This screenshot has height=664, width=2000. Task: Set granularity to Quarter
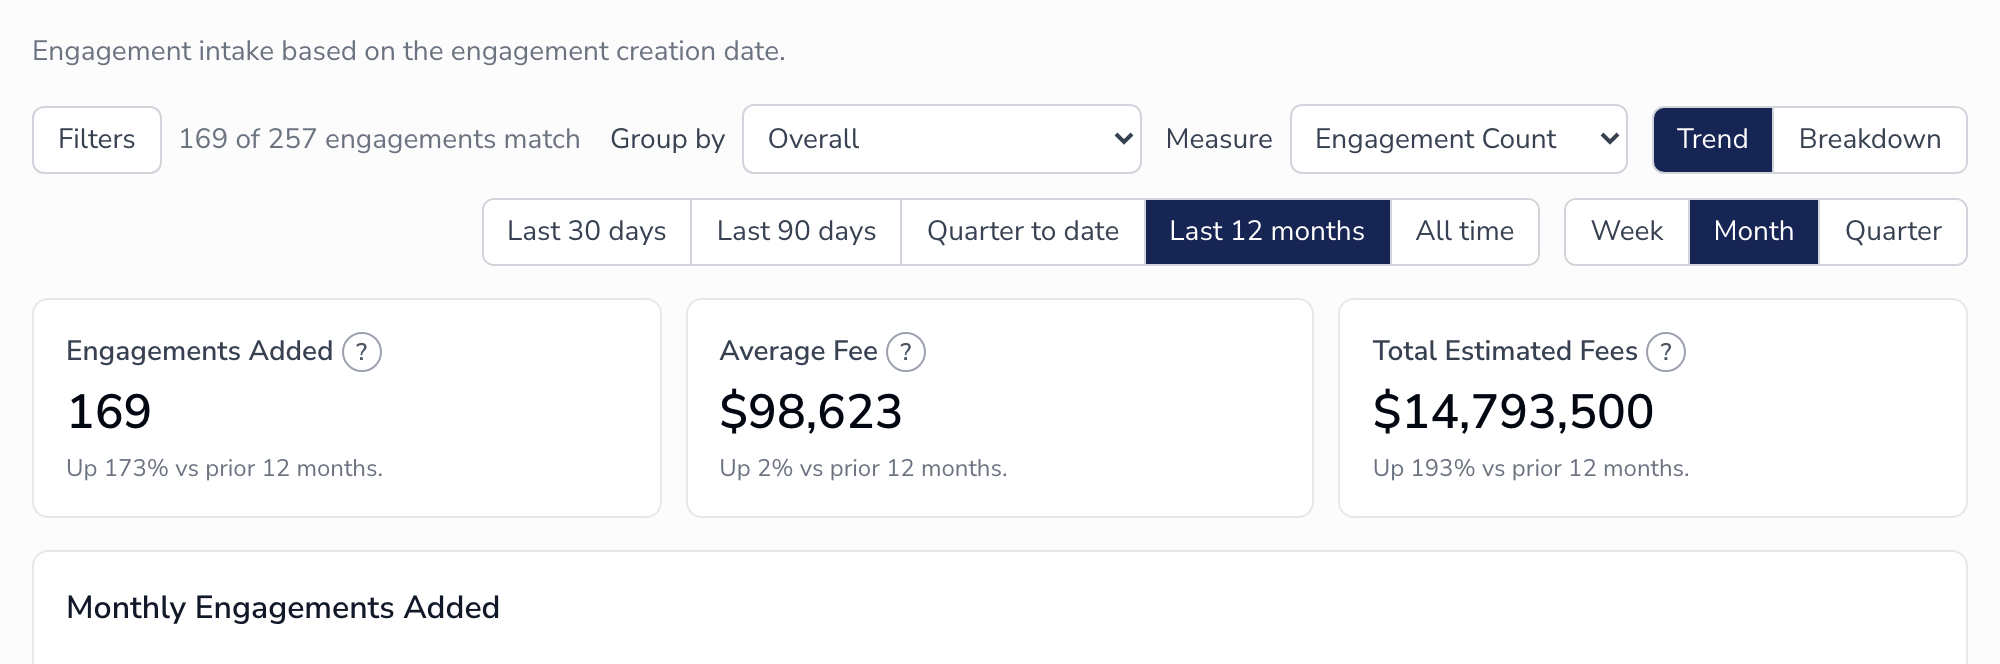tap(1893, 232)
